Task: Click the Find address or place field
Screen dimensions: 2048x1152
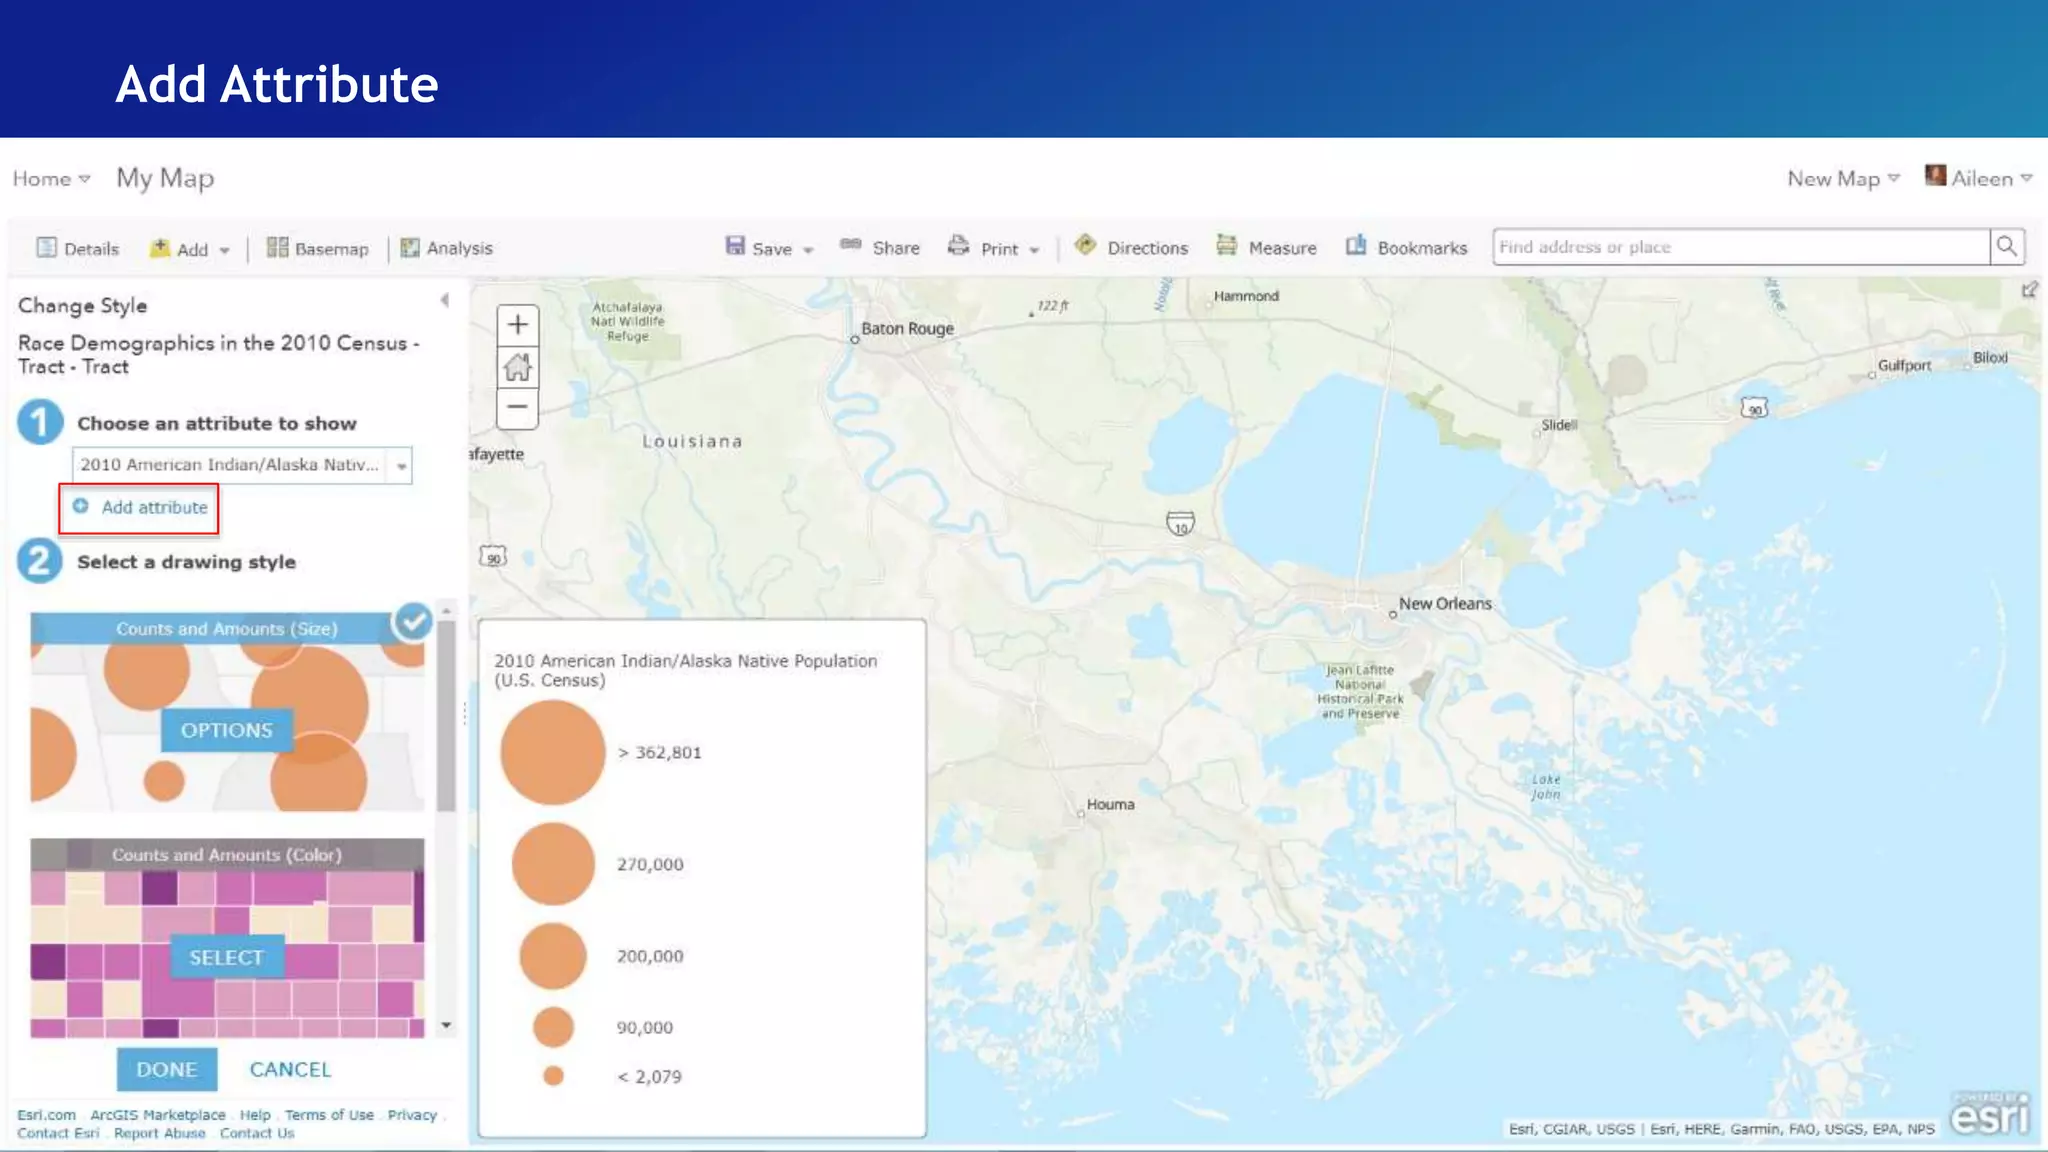Action: click(1740, 247)
